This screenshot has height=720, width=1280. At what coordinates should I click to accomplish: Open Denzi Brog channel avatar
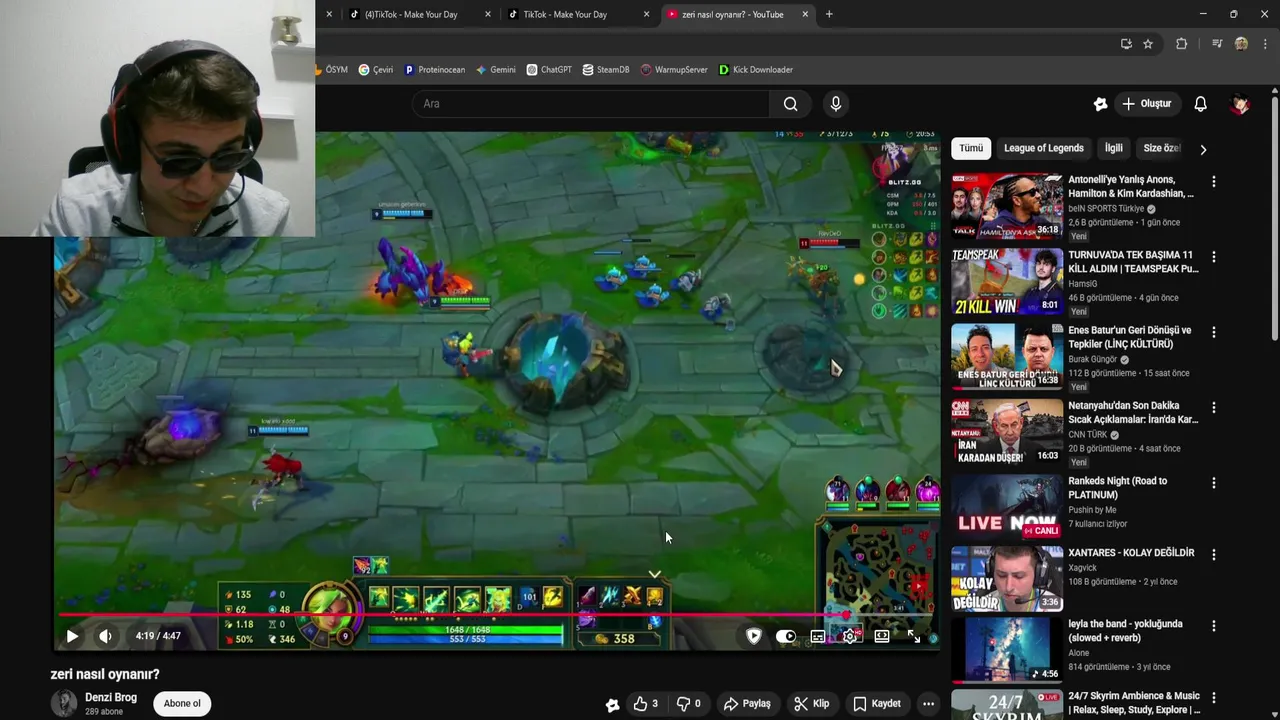point(64,703)
